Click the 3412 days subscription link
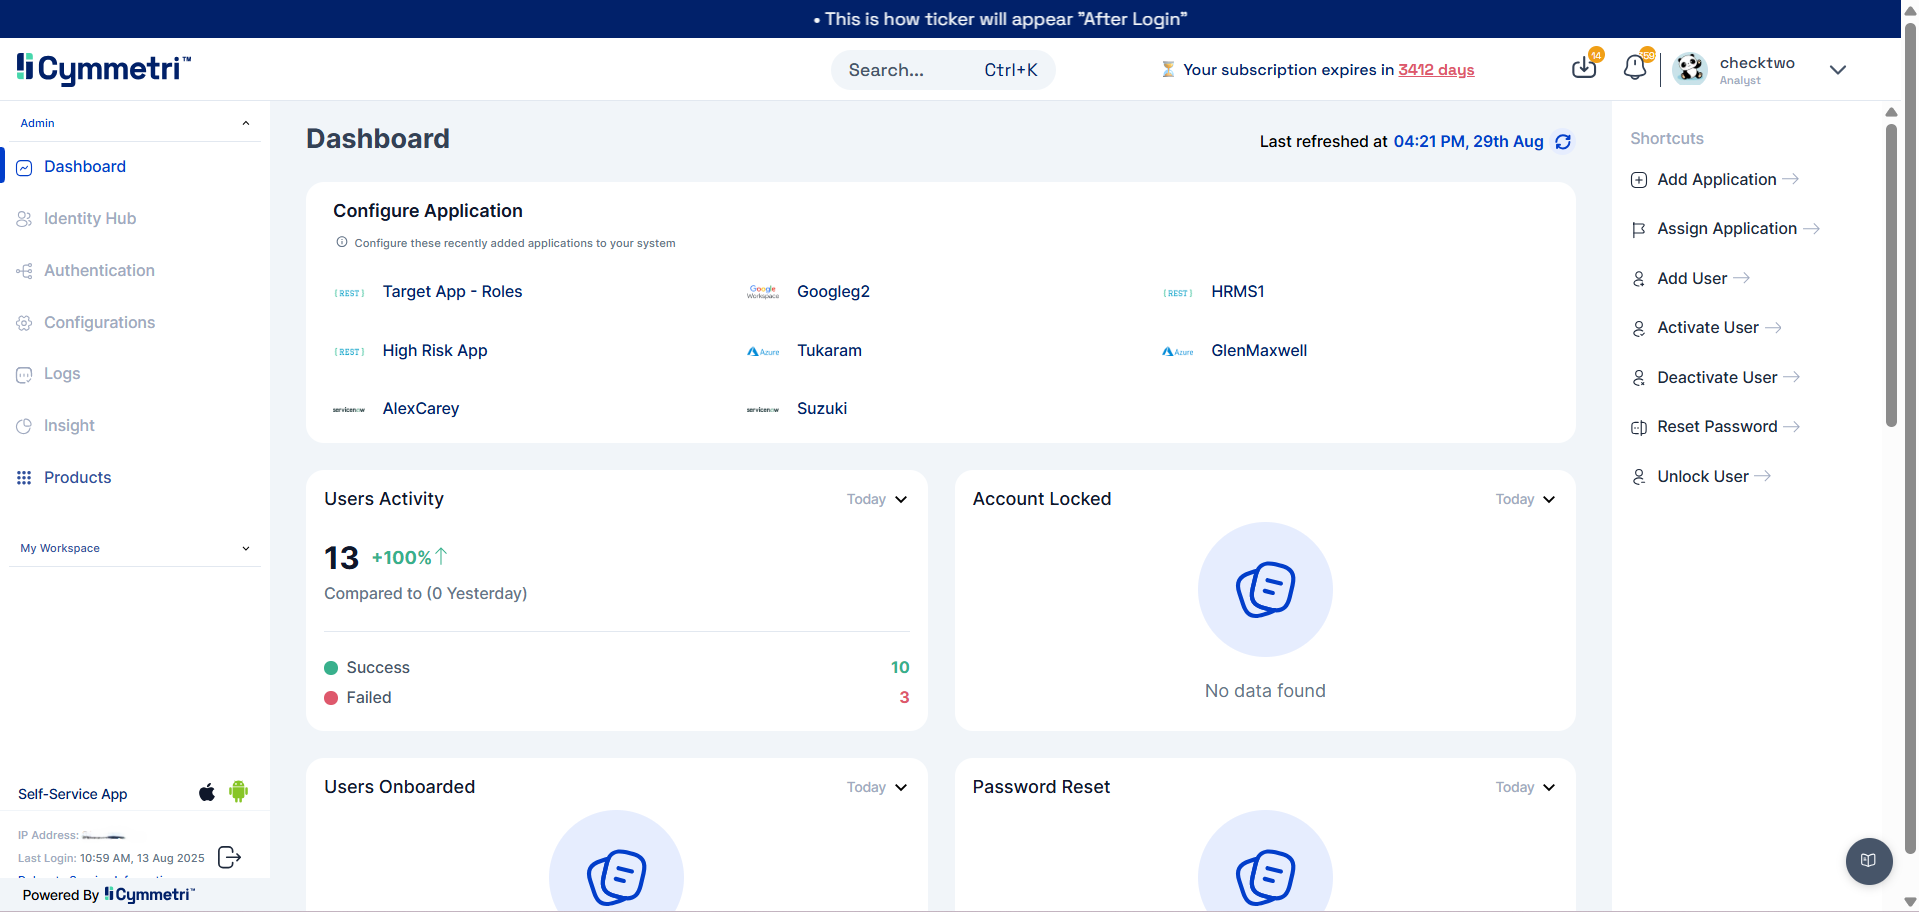The height and width of the screenshot is (912, 1919). [1436, 69]
